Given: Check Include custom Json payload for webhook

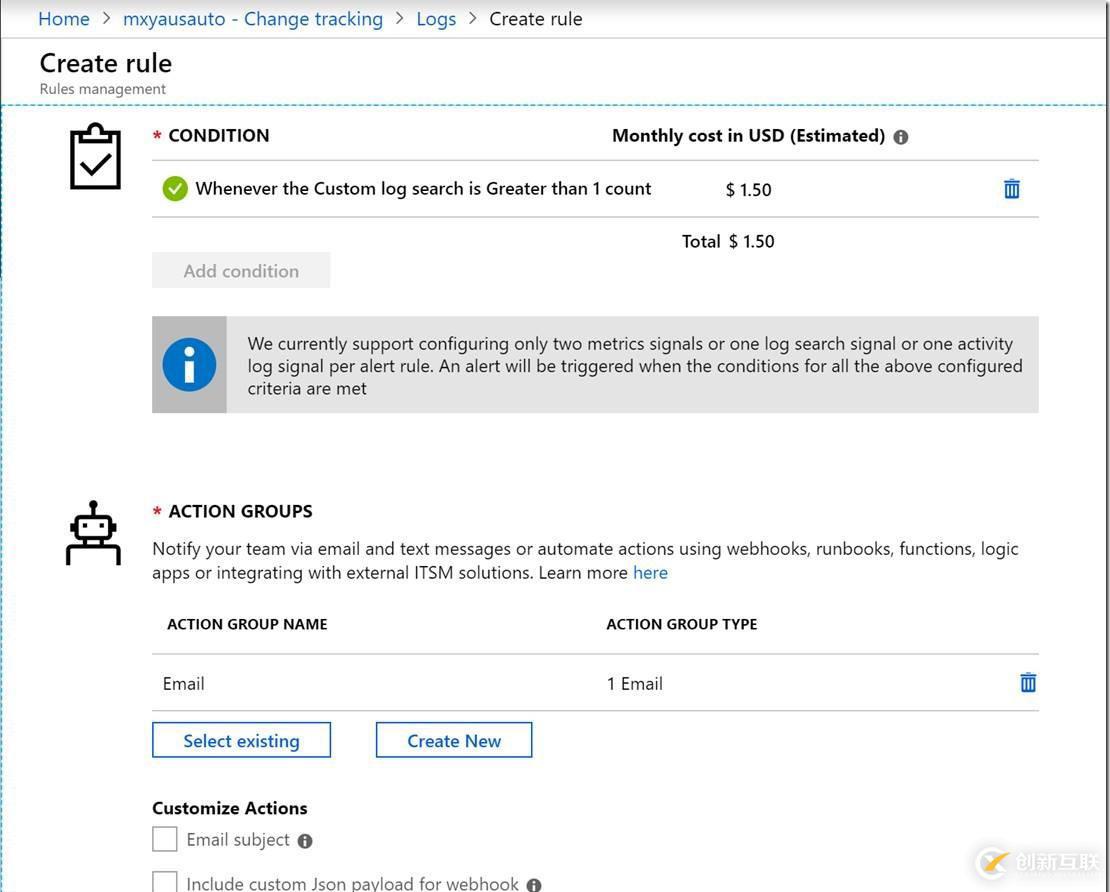Looking at the screenshot, I should [165, 882].
